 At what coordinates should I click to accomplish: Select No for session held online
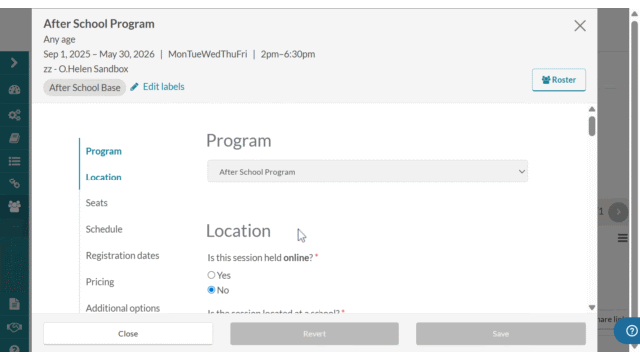(211, 290)
